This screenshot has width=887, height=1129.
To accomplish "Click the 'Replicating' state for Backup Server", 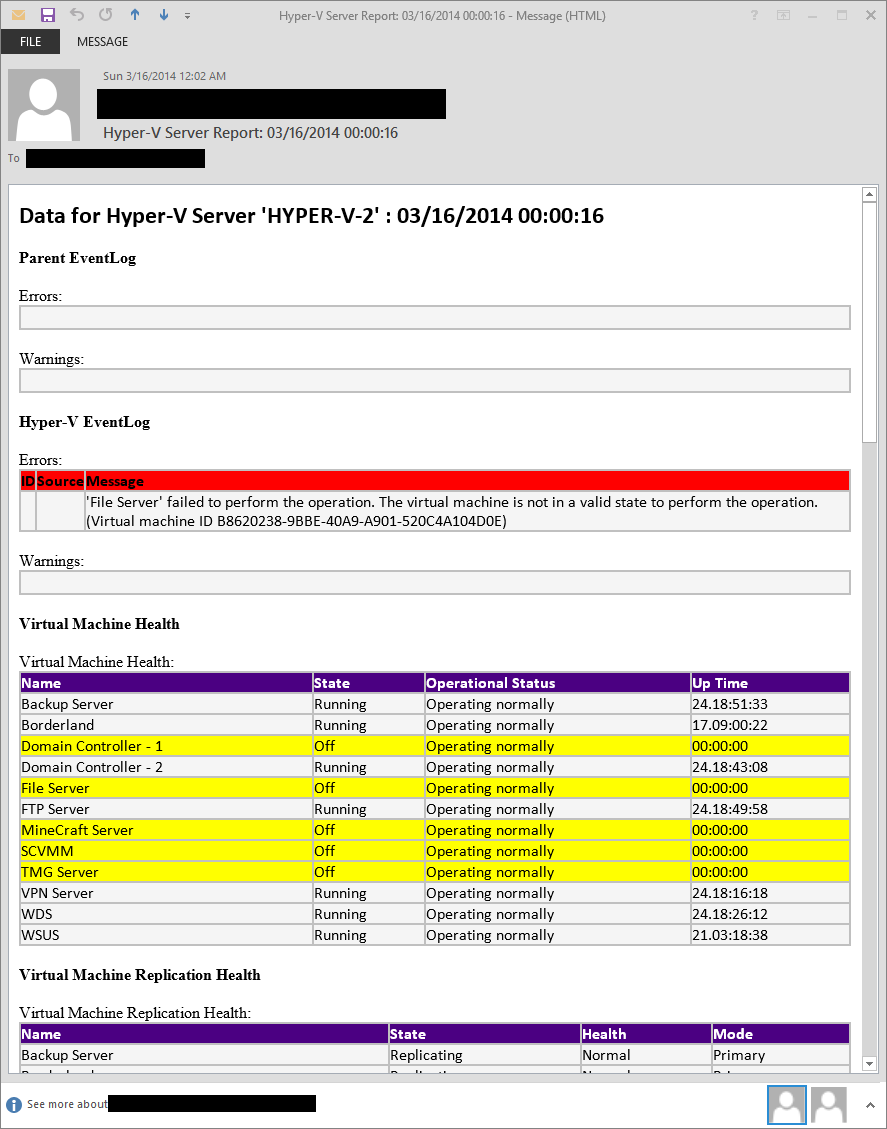I will (x=426, y=1055).
